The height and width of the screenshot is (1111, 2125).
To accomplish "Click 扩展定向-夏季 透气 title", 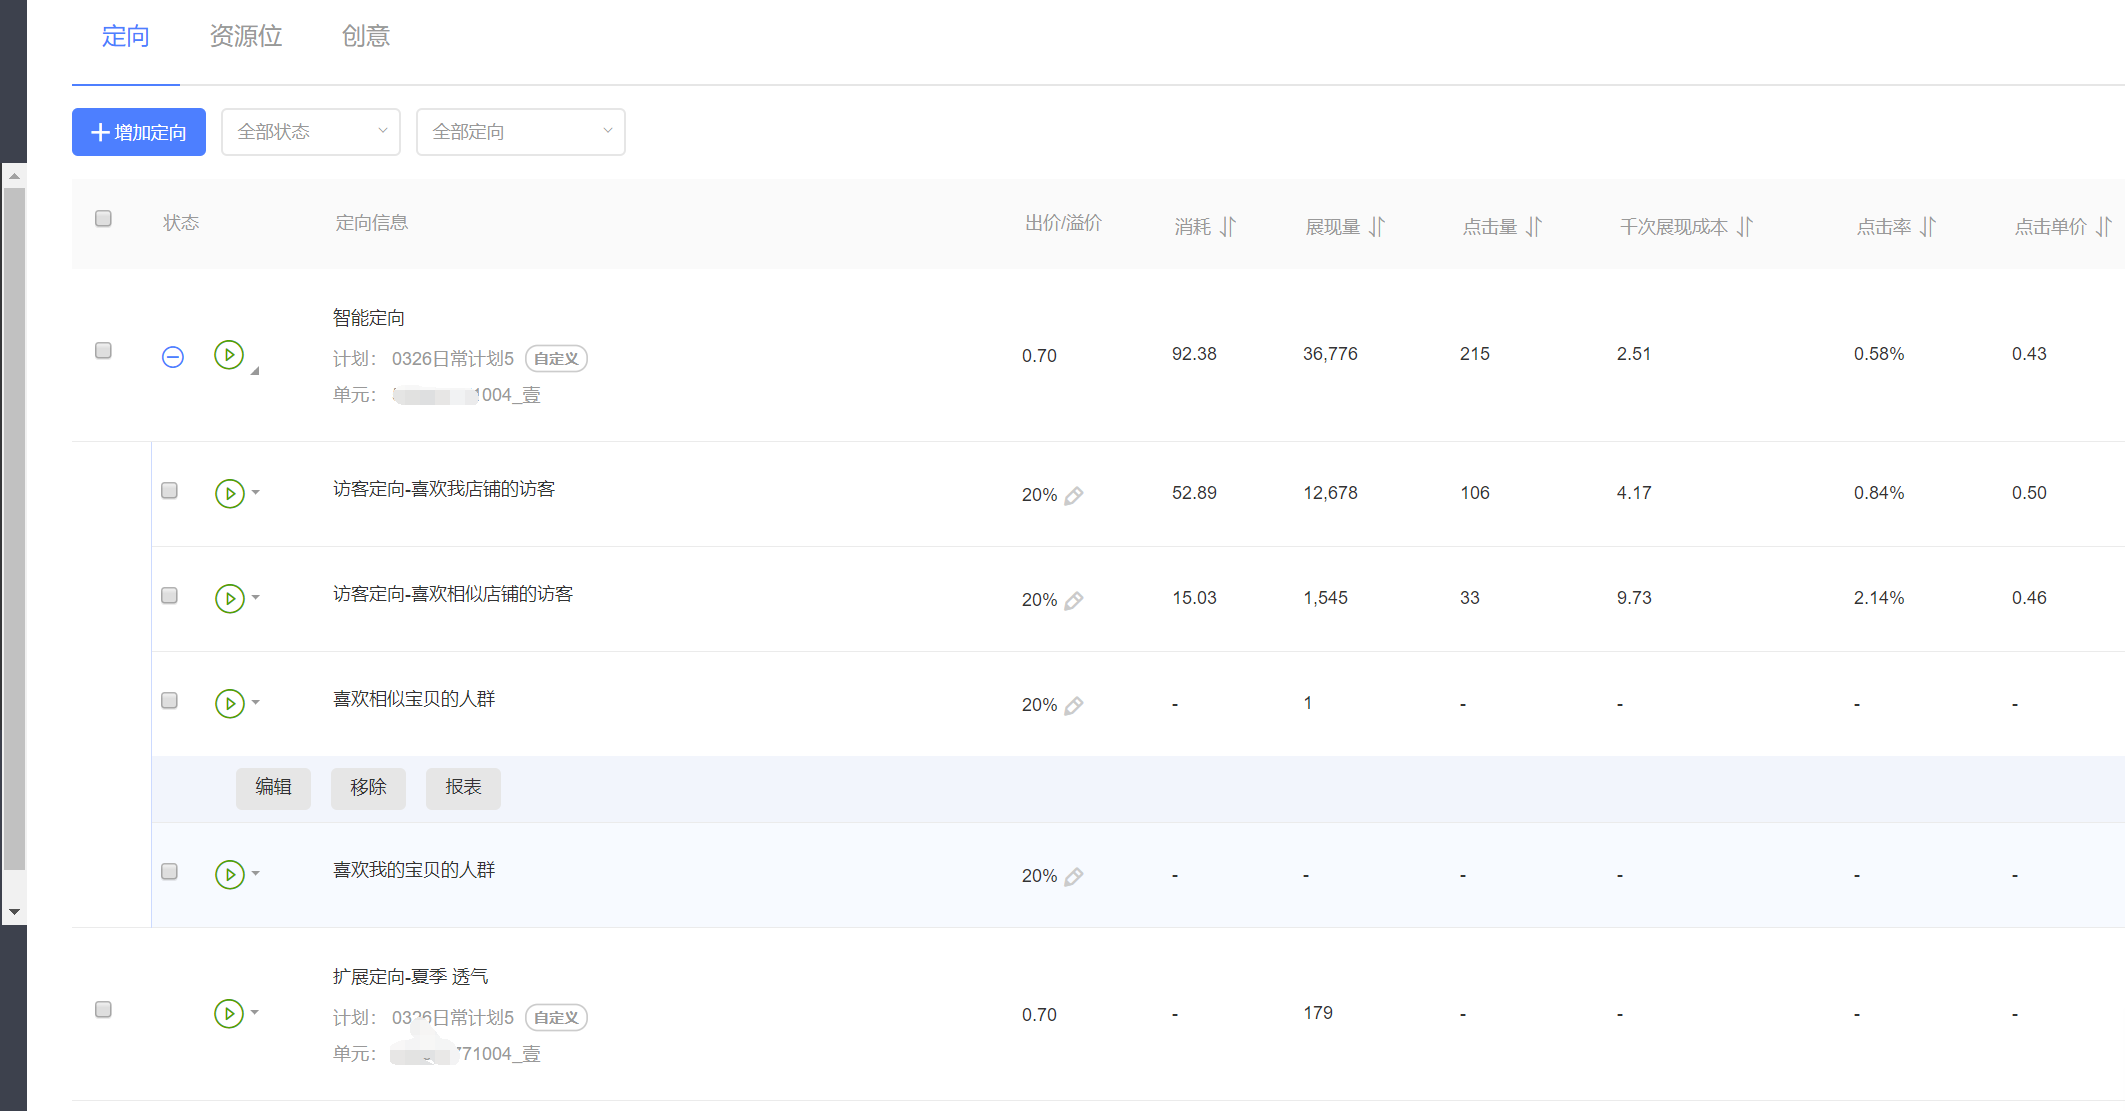I will click(x=410, y=977).
